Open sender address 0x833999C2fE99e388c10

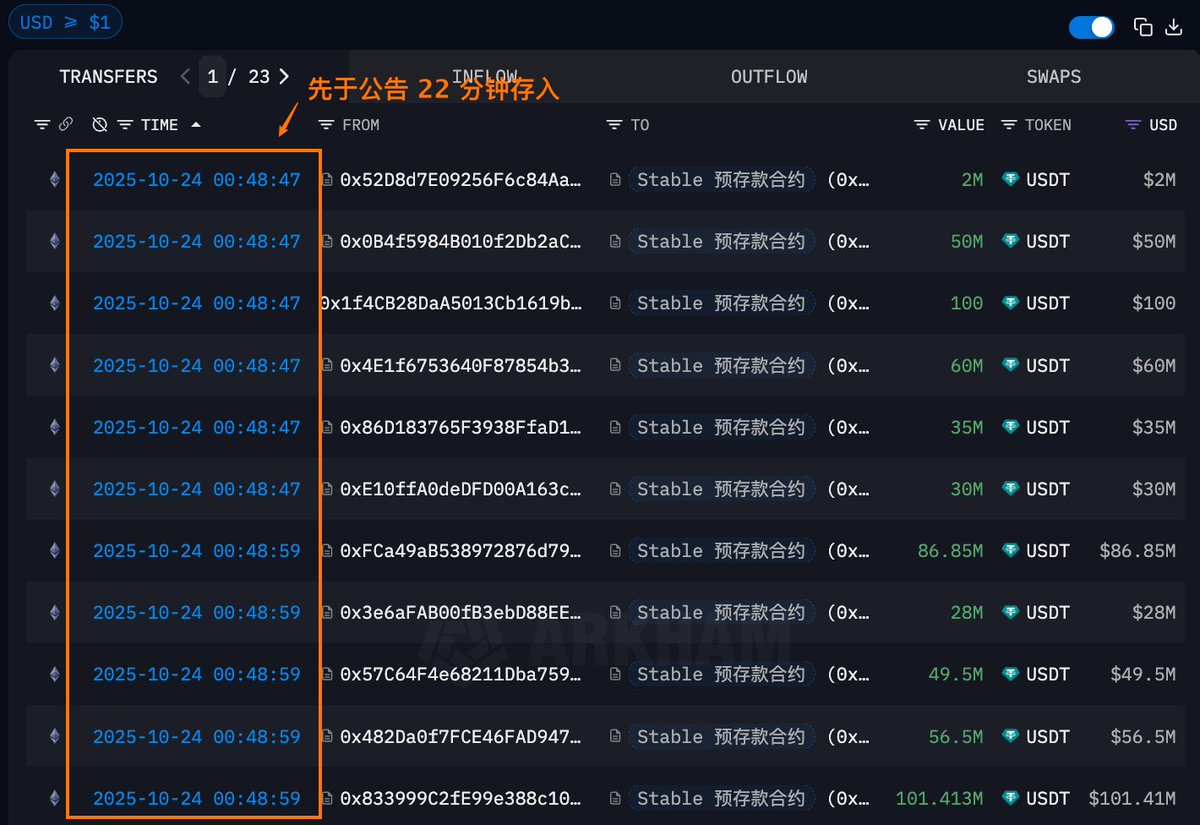click(x=461, y=799)
